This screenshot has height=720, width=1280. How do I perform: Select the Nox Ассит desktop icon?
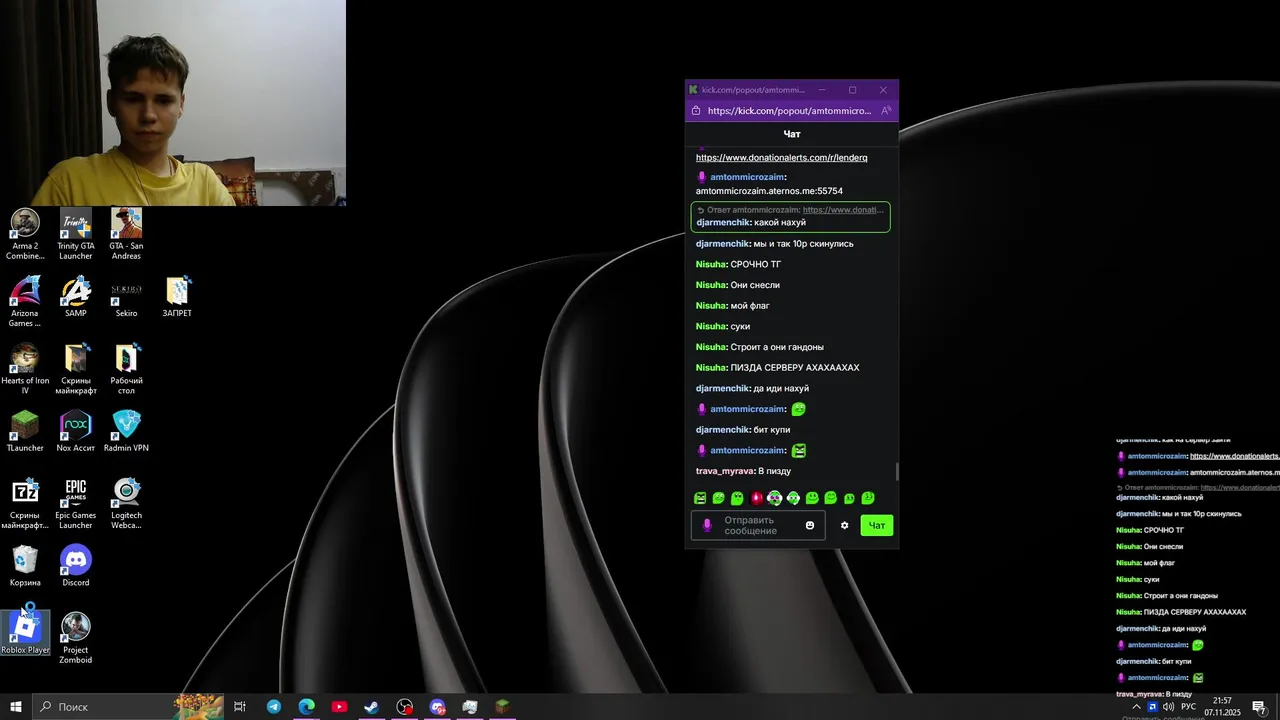pos(76,431)
